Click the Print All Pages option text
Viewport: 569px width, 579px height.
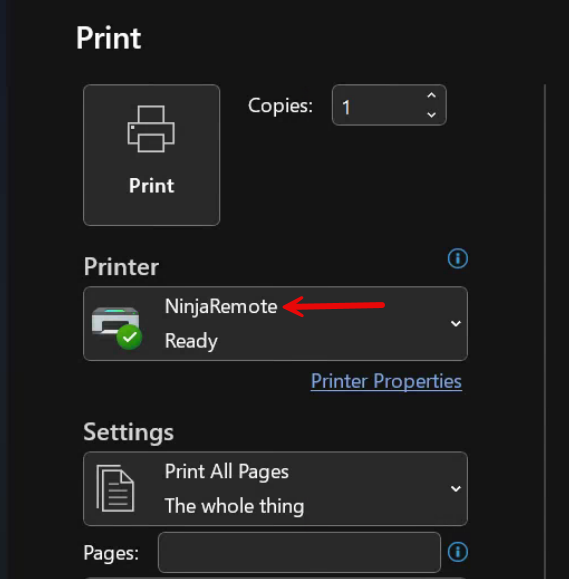click(x=227, y=472)
